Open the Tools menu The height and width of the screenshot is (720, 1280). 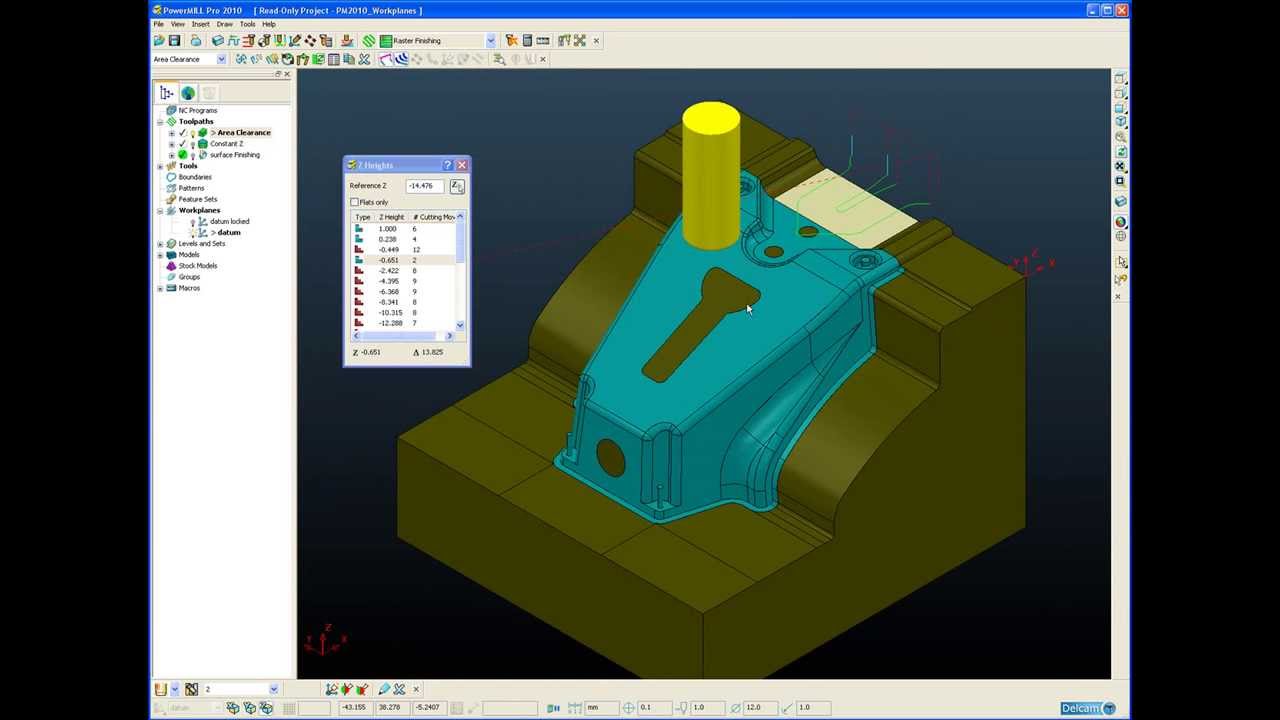pyautogui.click(x=247, y=24)
